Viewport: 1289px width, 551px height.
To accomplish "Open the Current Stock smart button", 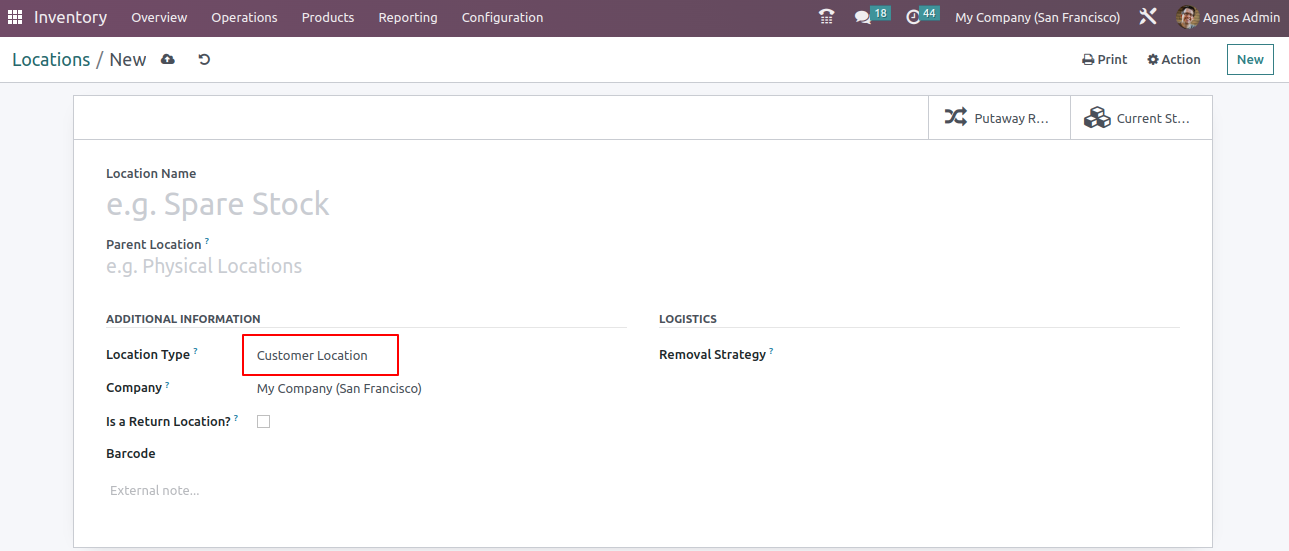I will click(x=1141, y=118).
